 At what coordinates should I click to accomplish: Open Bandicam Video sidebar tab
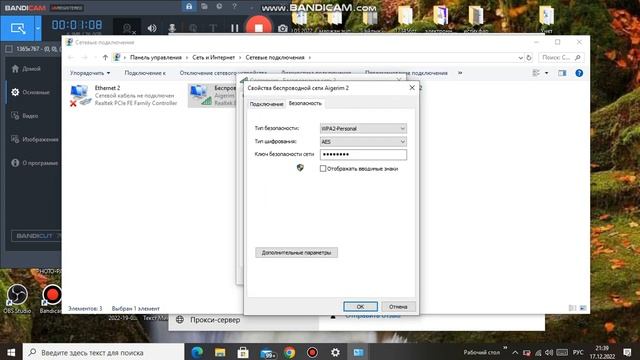click(25, 116)
